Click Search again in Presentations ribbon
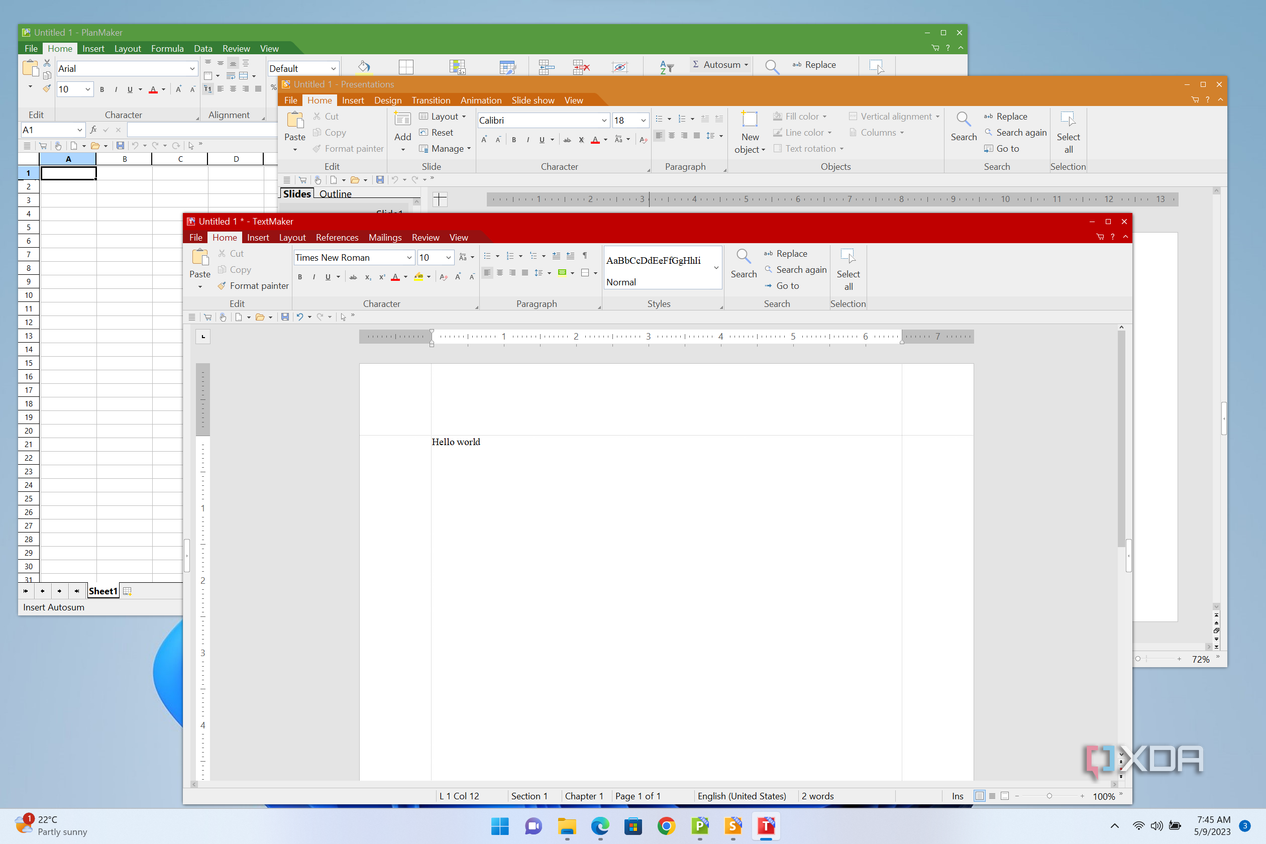The height and width of the screenshot is (844, 1266). [x=1015, y=133]
